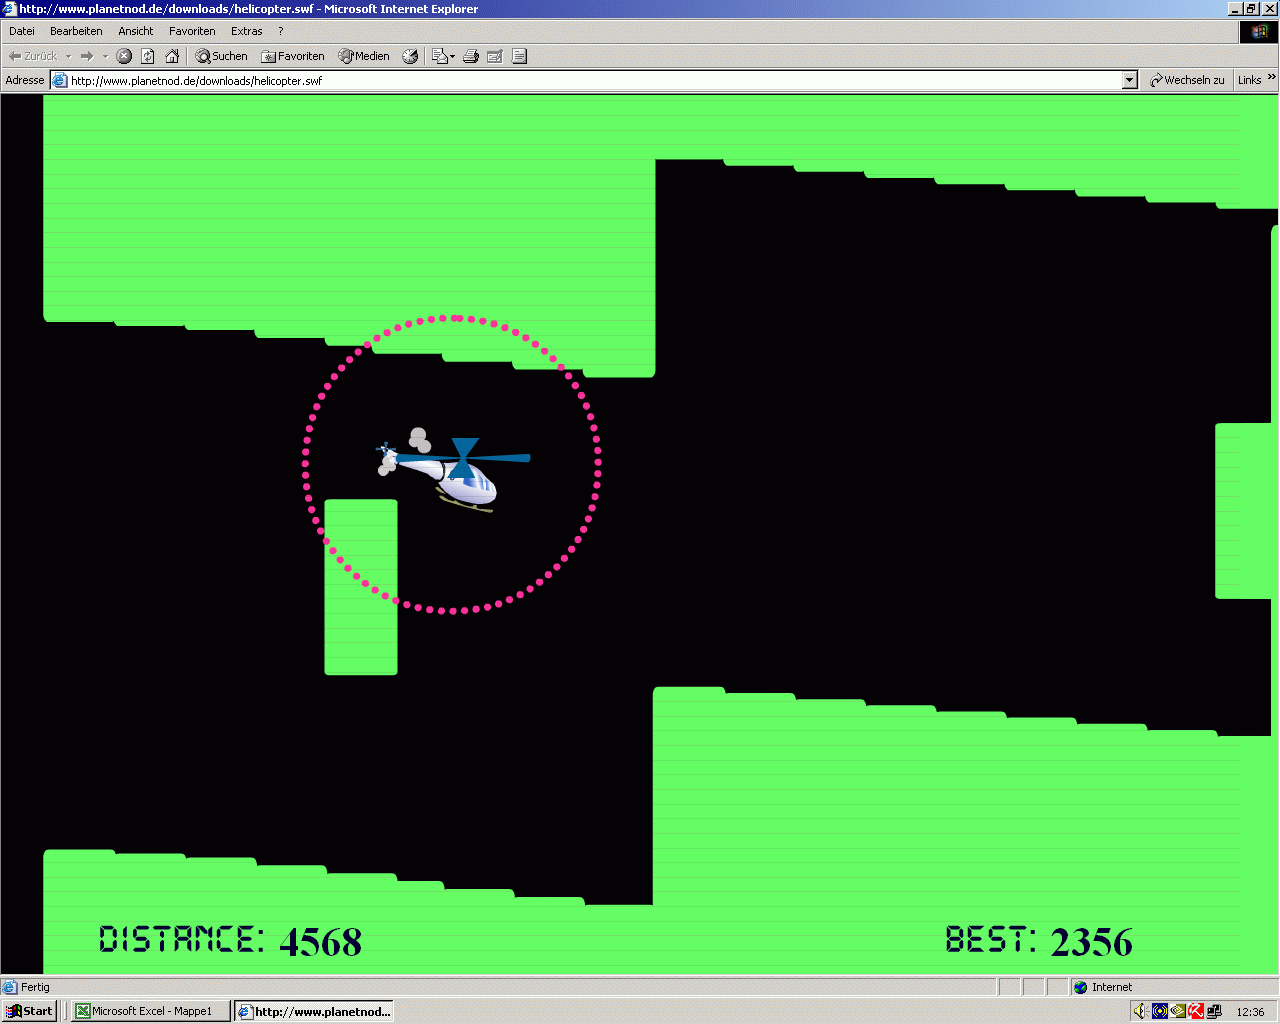Screen dimensions: 1280x1024
Task: Open the forward history dropdown arrow
Action: (x=105, y=56)
